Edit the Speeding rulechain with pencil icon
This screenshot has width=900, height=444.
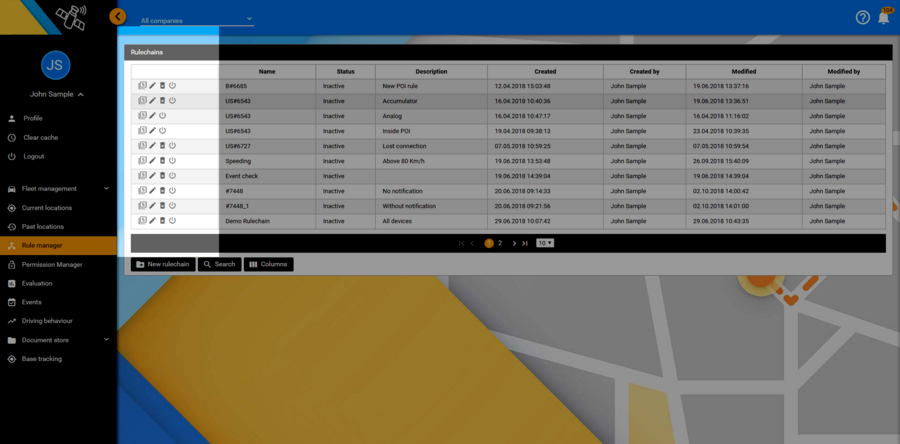pos(152,160)
